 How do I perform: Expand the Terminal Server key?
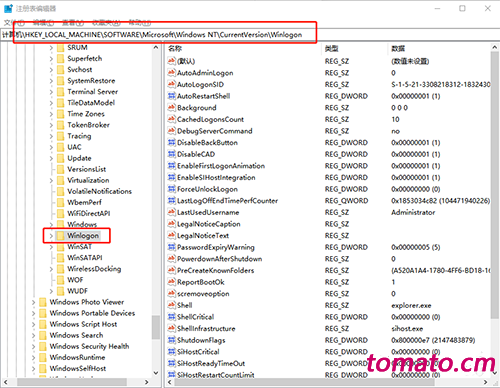coord(51,92)
